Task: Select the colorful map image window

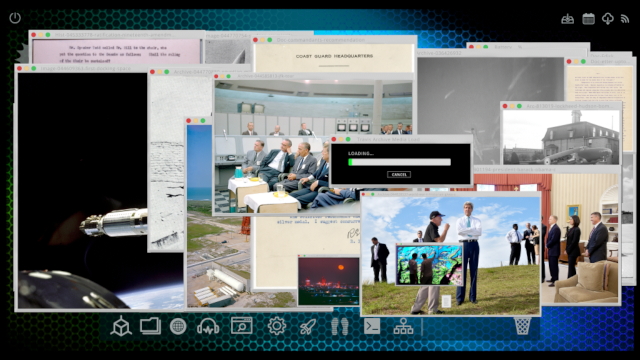Action: (x=429, y=264)
